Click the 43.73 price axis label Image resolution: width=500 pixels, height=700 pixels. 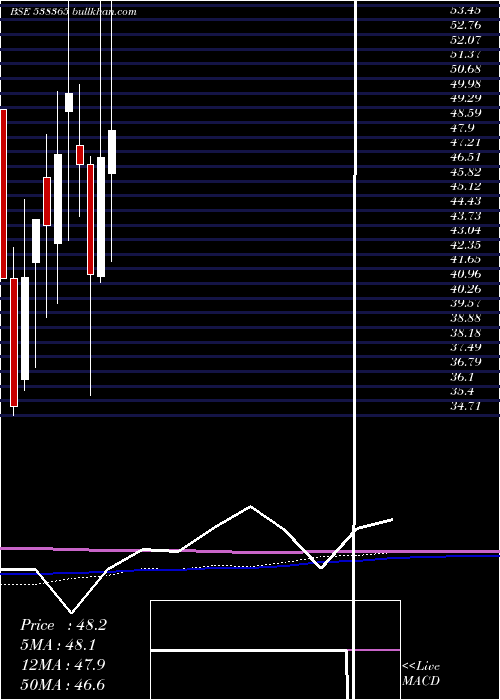(465, 216)
